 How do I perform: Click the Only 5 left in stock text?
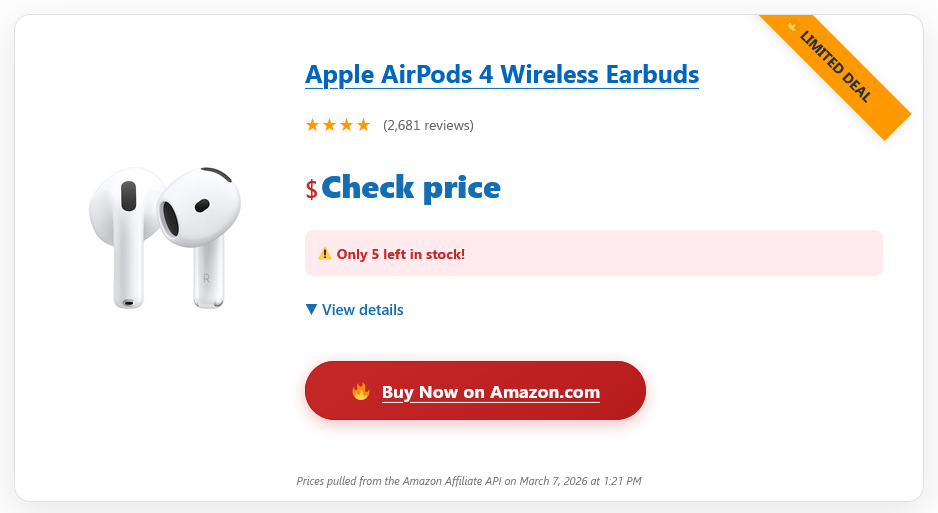pos(400,254)
